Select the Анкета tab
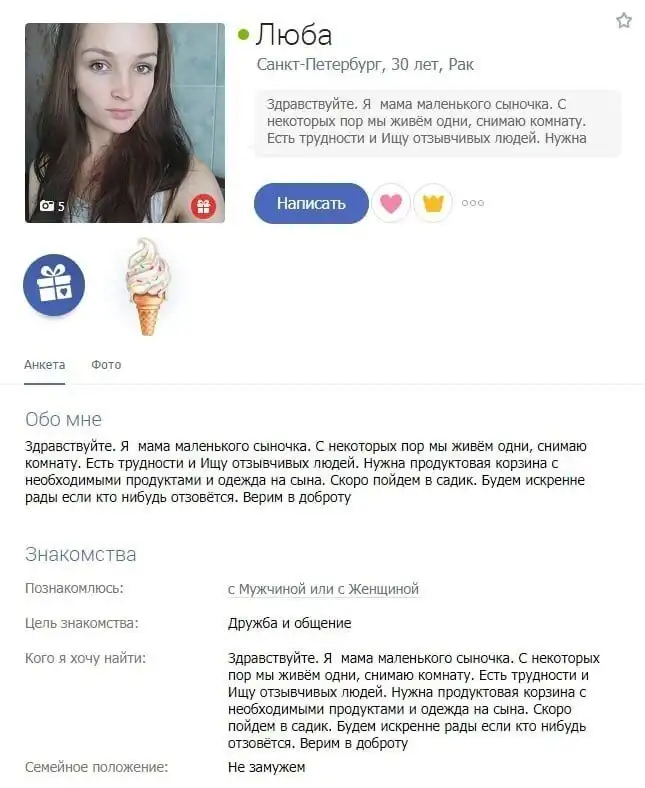645x788 pixels. [x=45, y=365]
